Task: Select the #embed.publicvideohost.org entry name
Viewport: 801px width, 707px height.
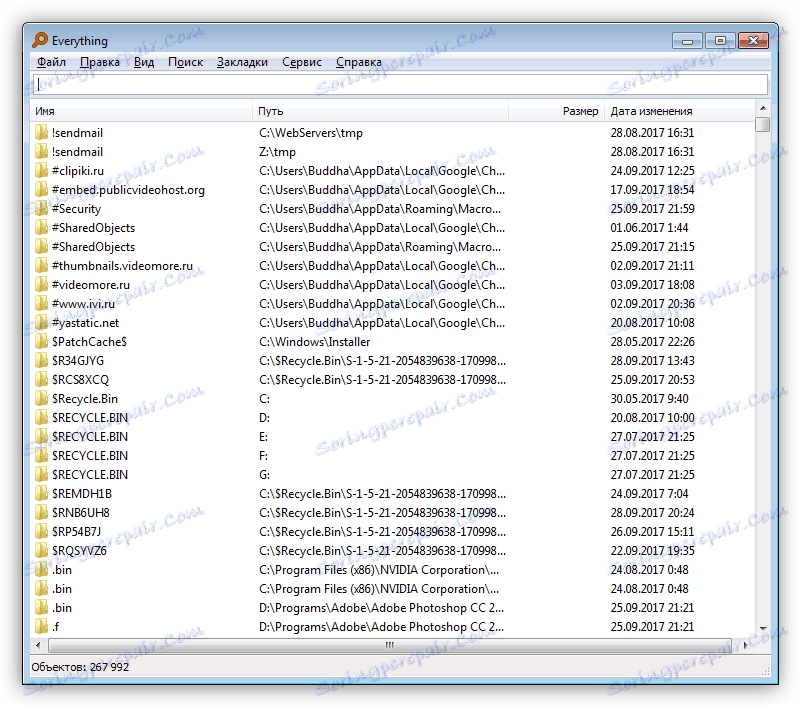Action: click(x=128, y=190)
